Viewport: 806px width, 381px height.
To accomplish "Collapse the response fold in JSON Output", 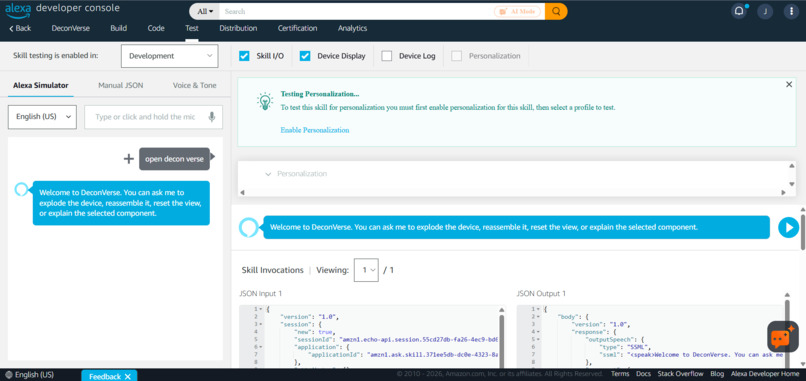I will [538, 332].
